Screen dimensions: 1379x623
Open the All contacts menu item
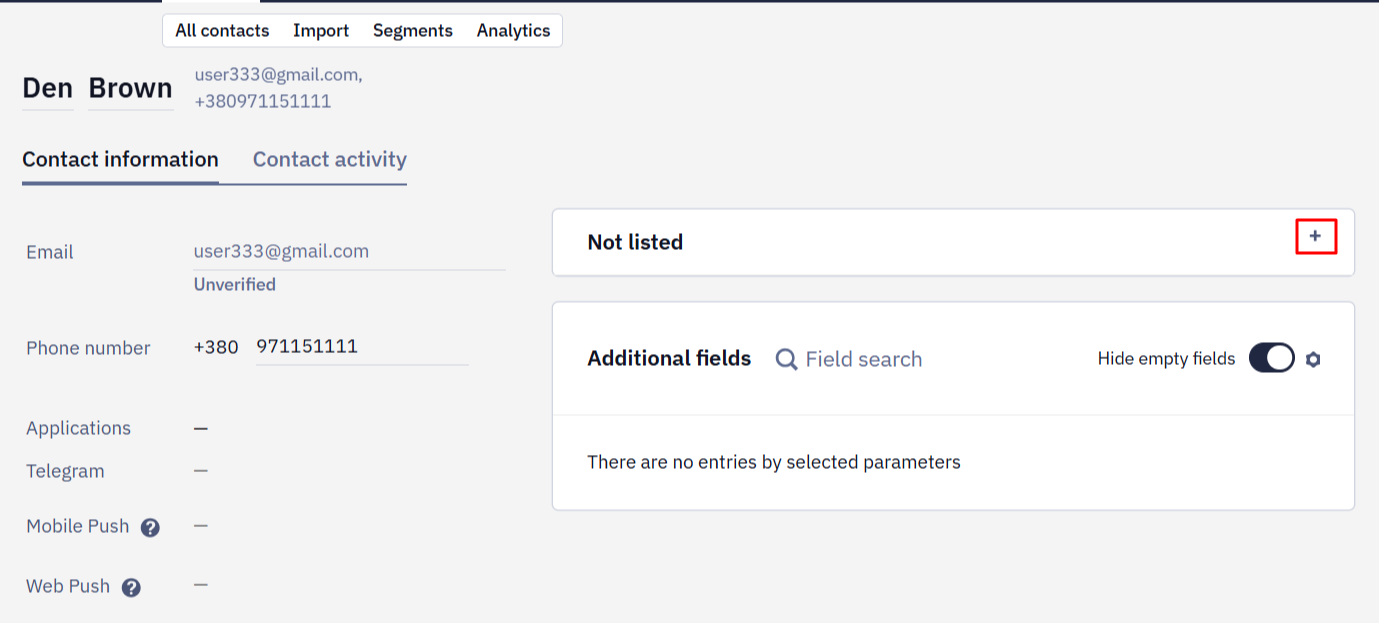click(x=222, y=30)
